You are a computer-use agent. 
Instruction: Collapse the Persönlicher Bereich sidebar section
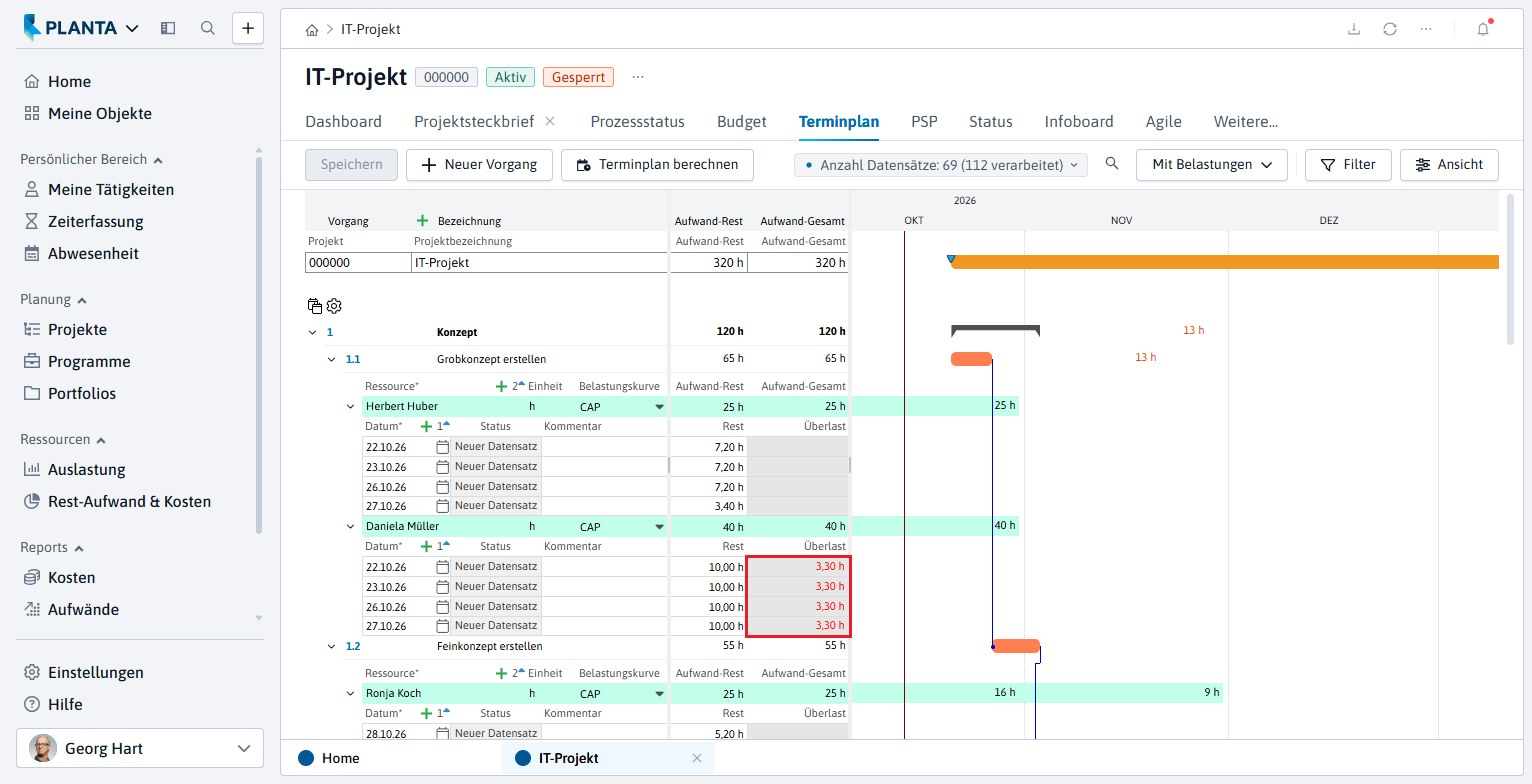tap(158, 160)
